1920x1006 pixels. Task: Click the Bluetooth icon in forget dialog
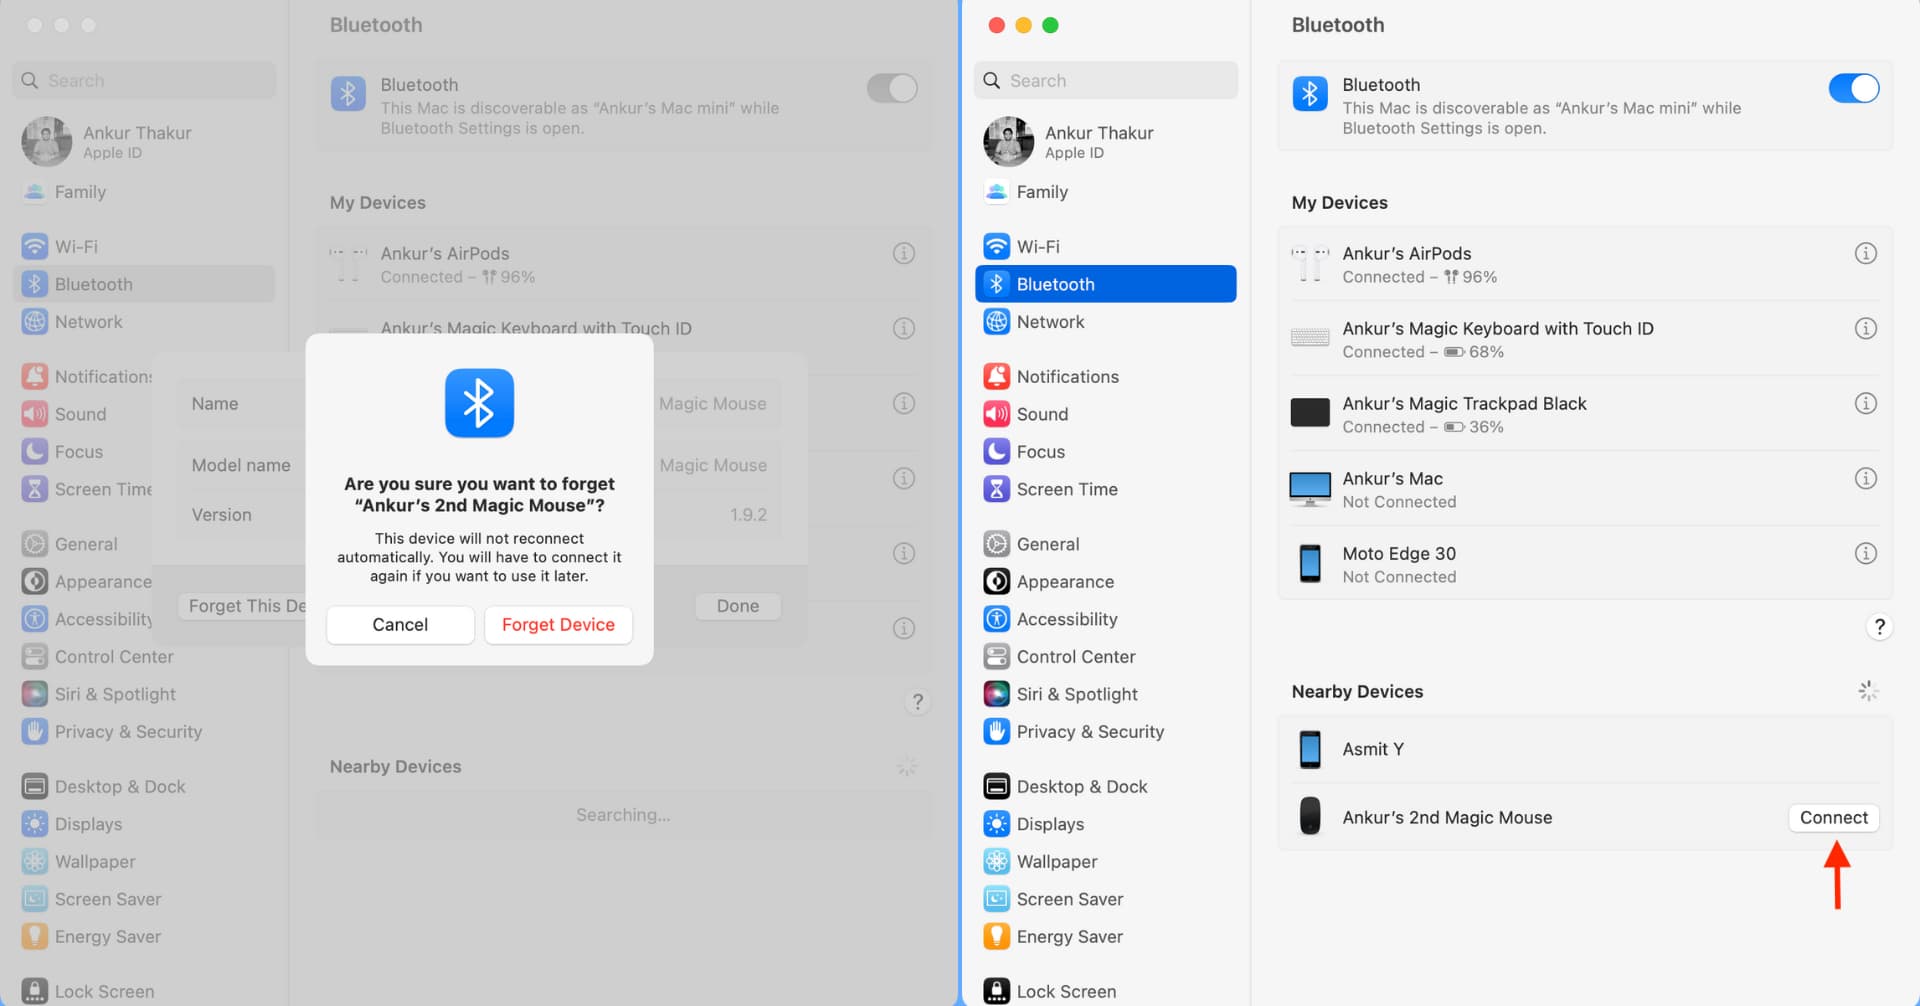[x=479, y=403]
